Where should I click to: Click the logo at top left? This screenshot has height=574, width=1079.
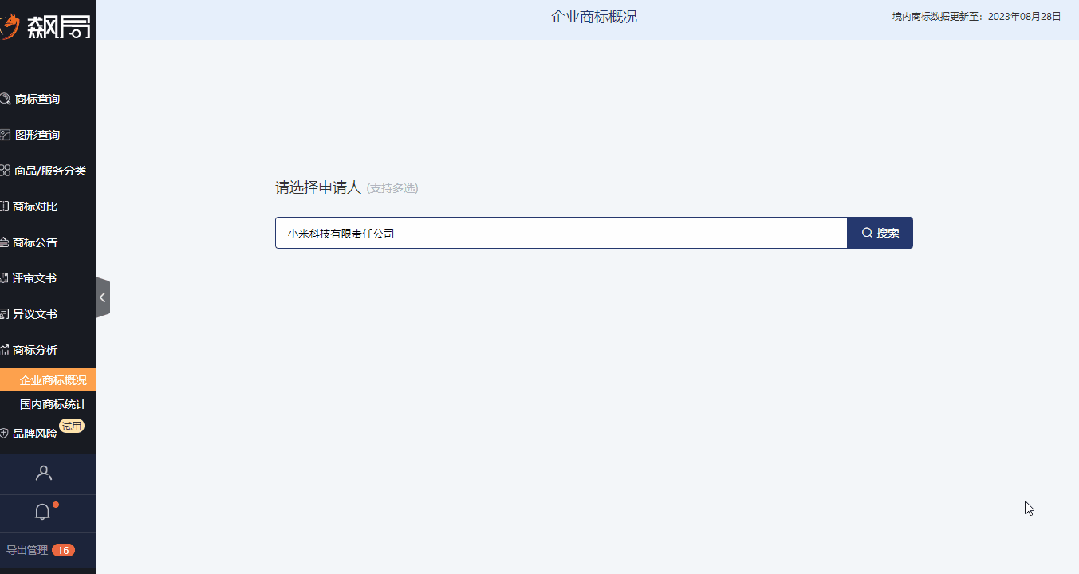45,27
